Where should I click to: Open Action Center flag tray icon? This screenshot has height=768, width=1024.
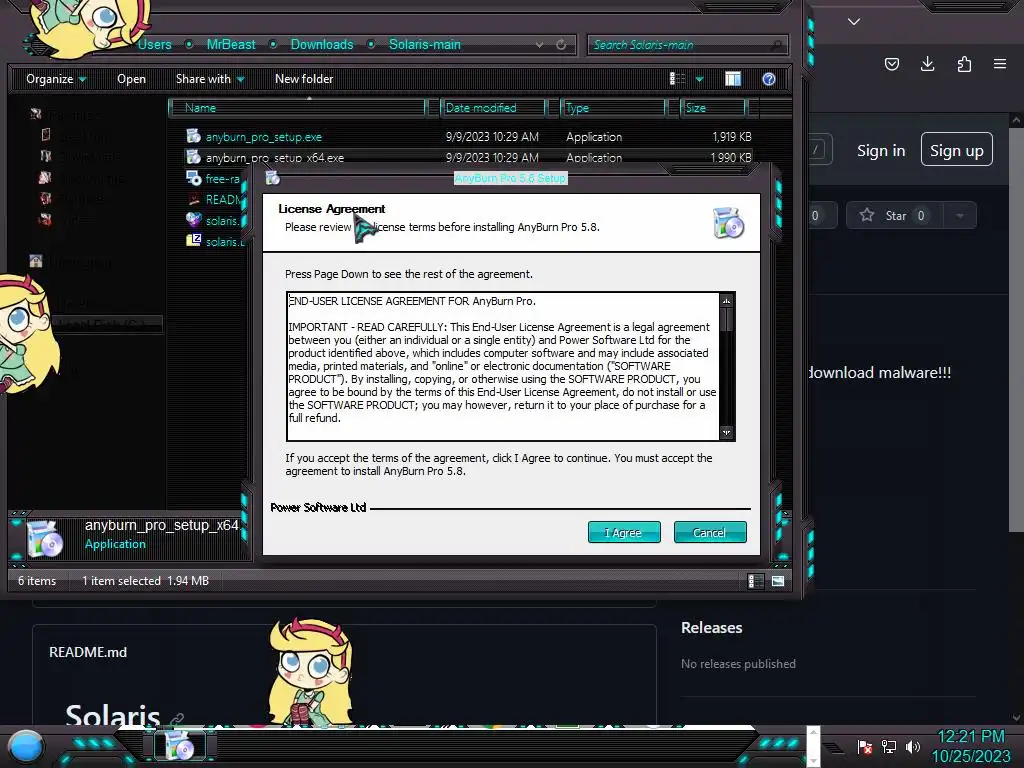[x=865, y=746]
